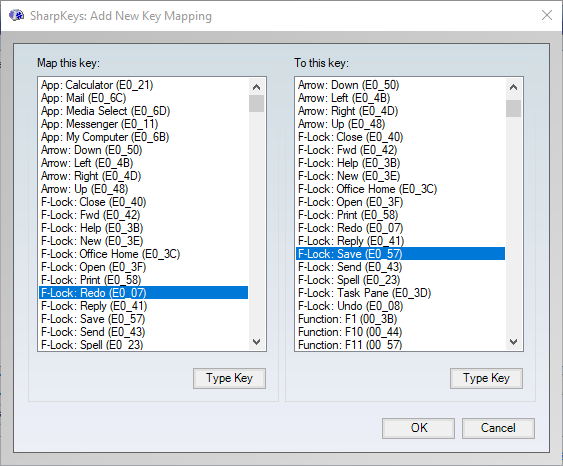Click up arrow of right list scrollbar

(513, 87)
